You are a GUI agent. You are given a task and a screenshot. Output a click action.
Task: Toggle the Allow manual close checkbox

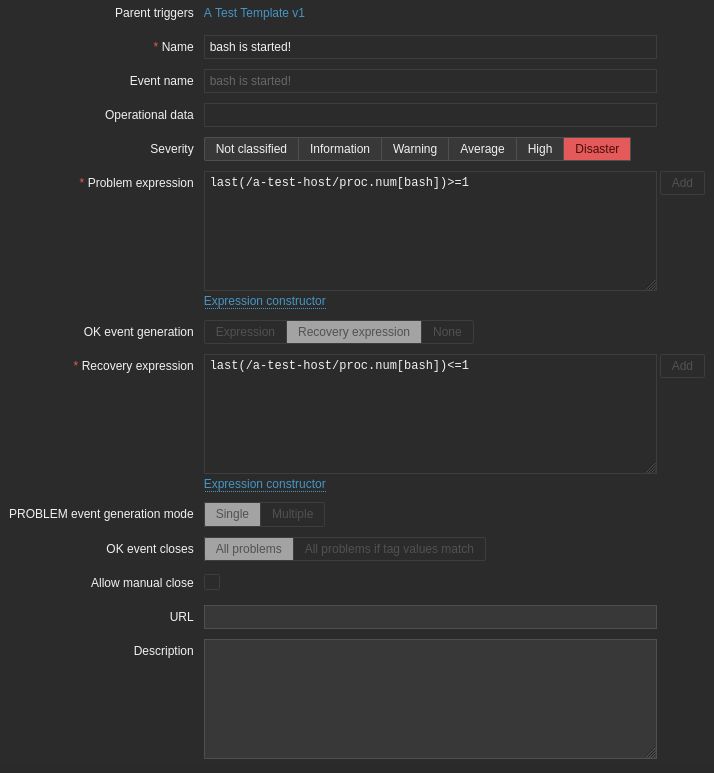(x=212, y=582)
